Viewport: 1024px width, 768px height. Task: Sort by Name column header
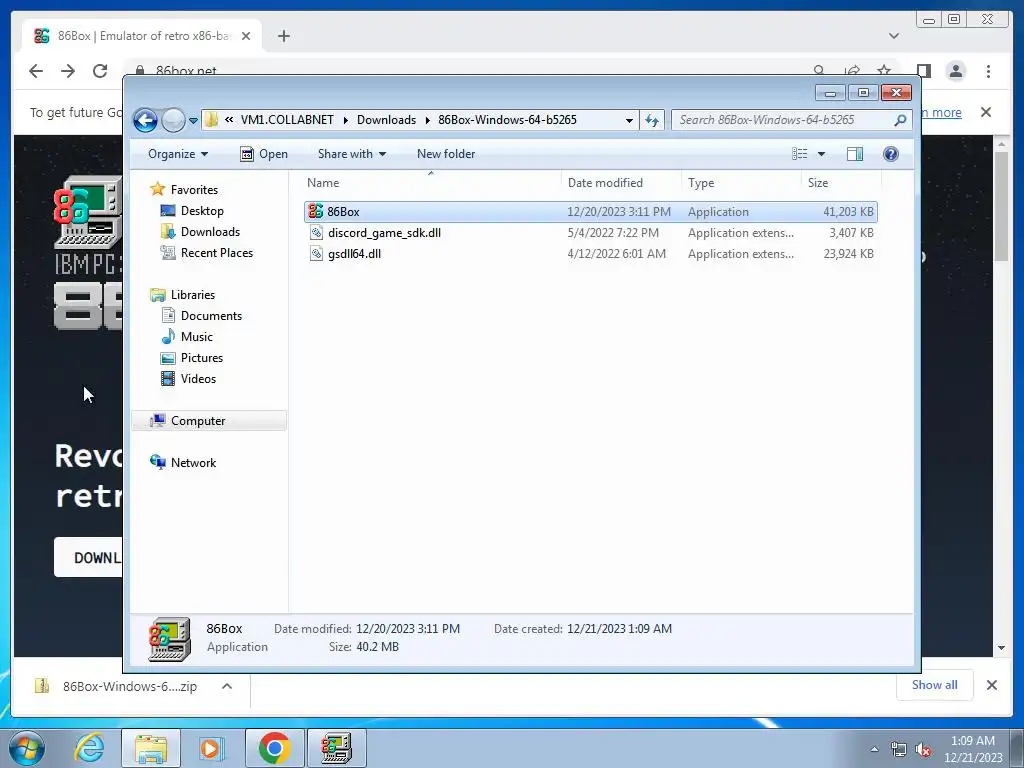click(x=431, y=183)
